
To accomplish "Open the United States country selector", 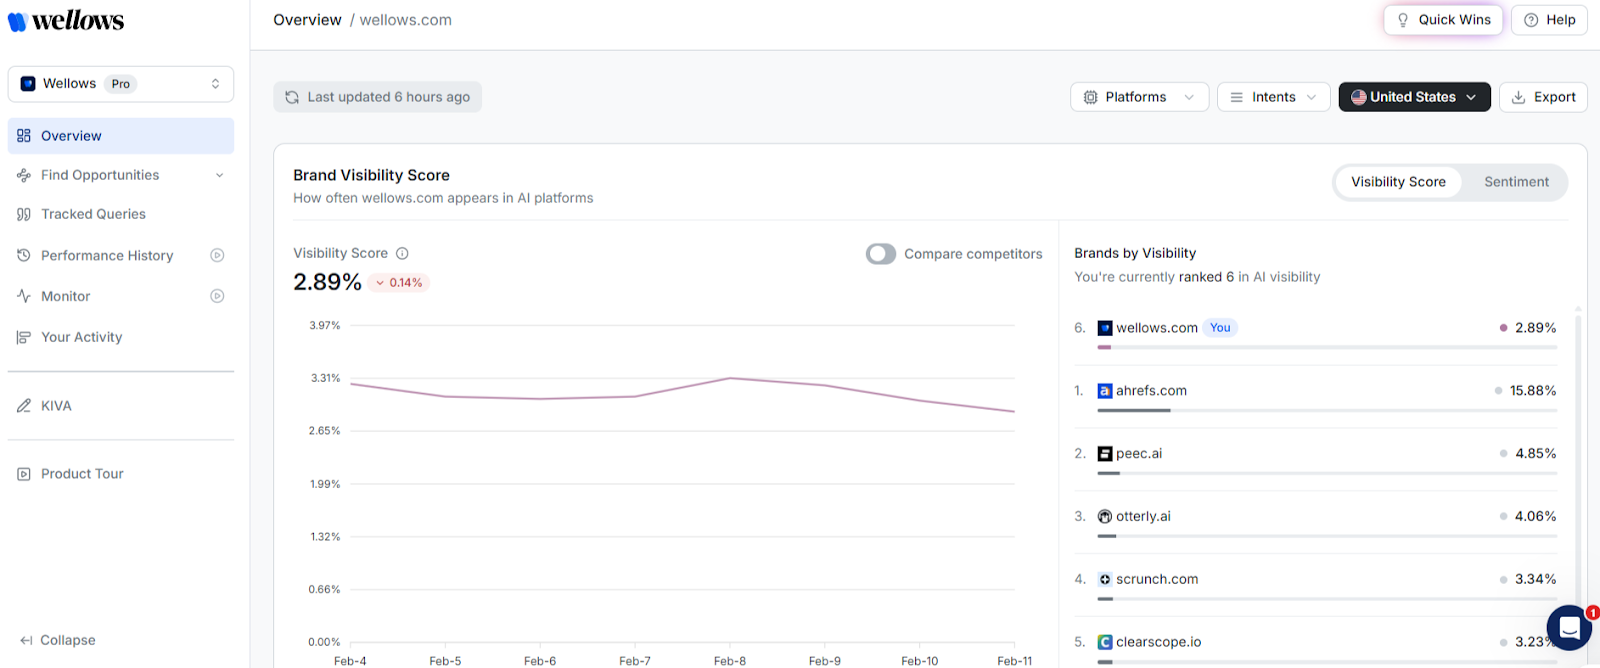I will pos(1414,97).
